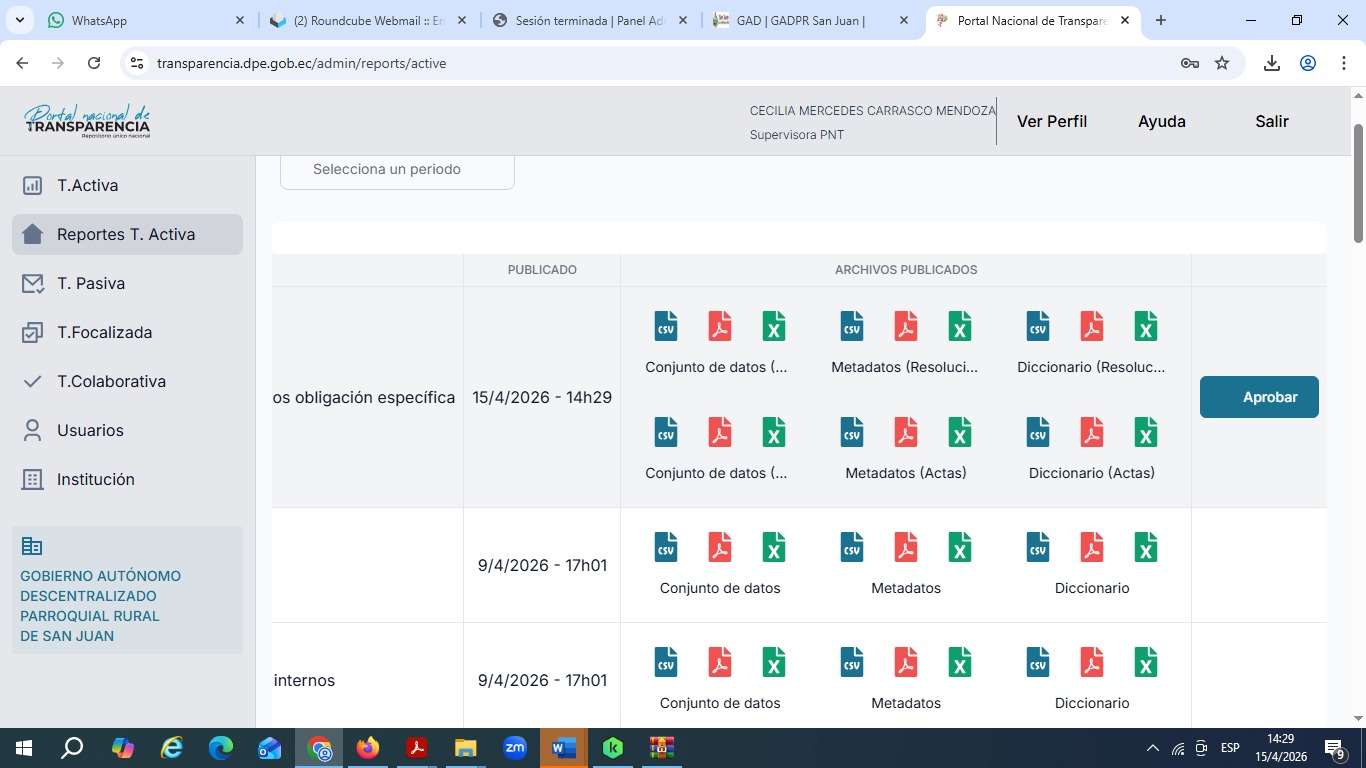Switch to the Roundcube Webmail tab
Image resolution: width=1366 pixels, height=768 pixels.
click(366, 20)
